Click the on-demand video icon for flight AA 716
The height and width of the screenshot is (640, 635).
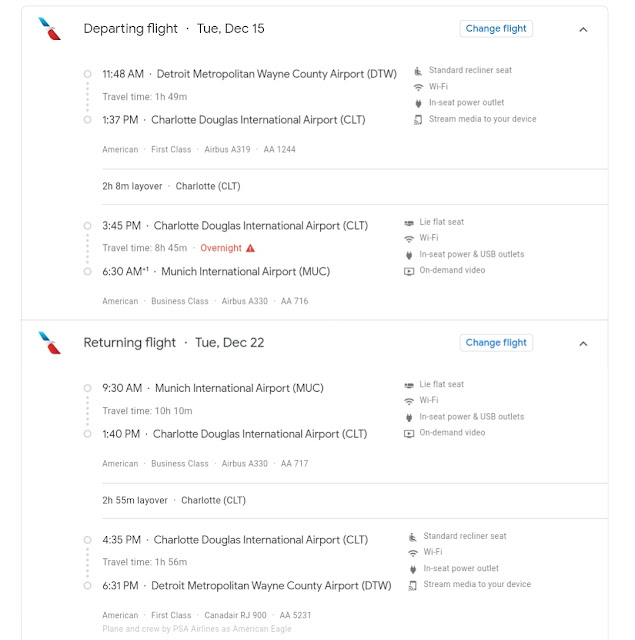tap(409, 271)
